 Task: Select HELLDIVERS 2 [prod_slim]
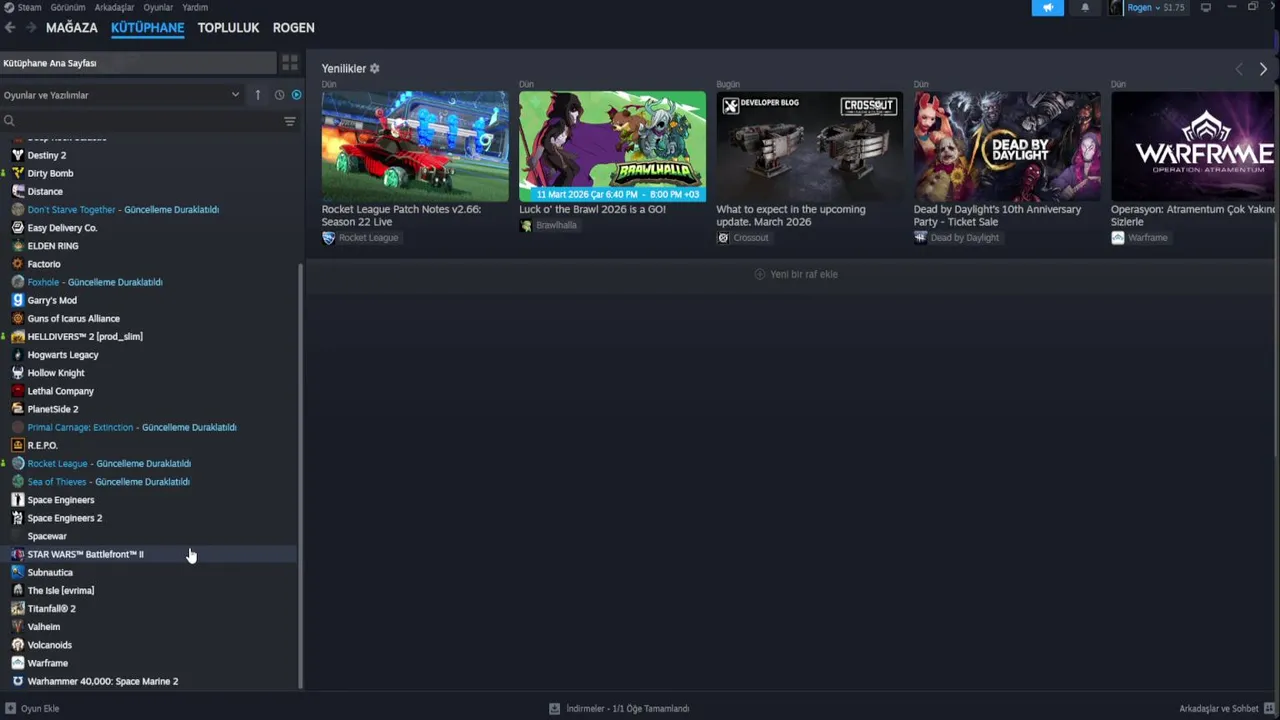coord(150,337)
